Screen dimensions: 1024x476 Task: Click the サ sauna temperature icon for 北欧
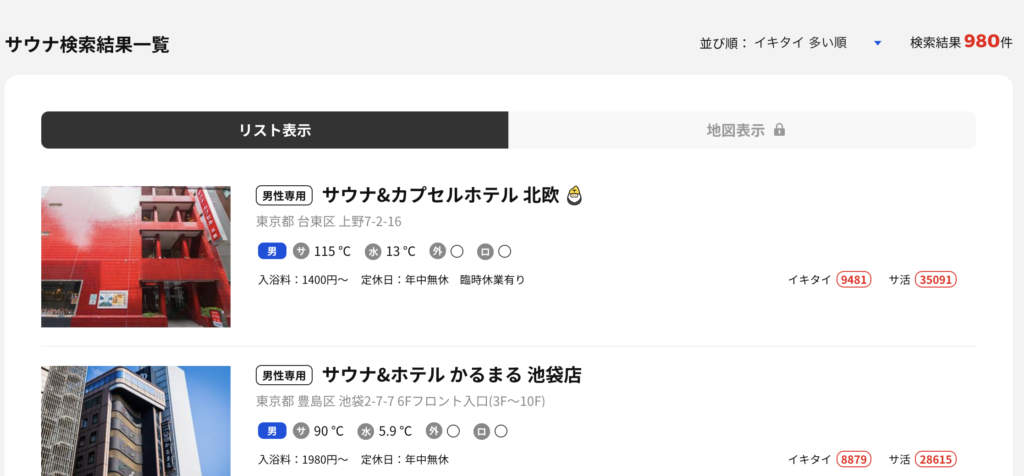300,251
